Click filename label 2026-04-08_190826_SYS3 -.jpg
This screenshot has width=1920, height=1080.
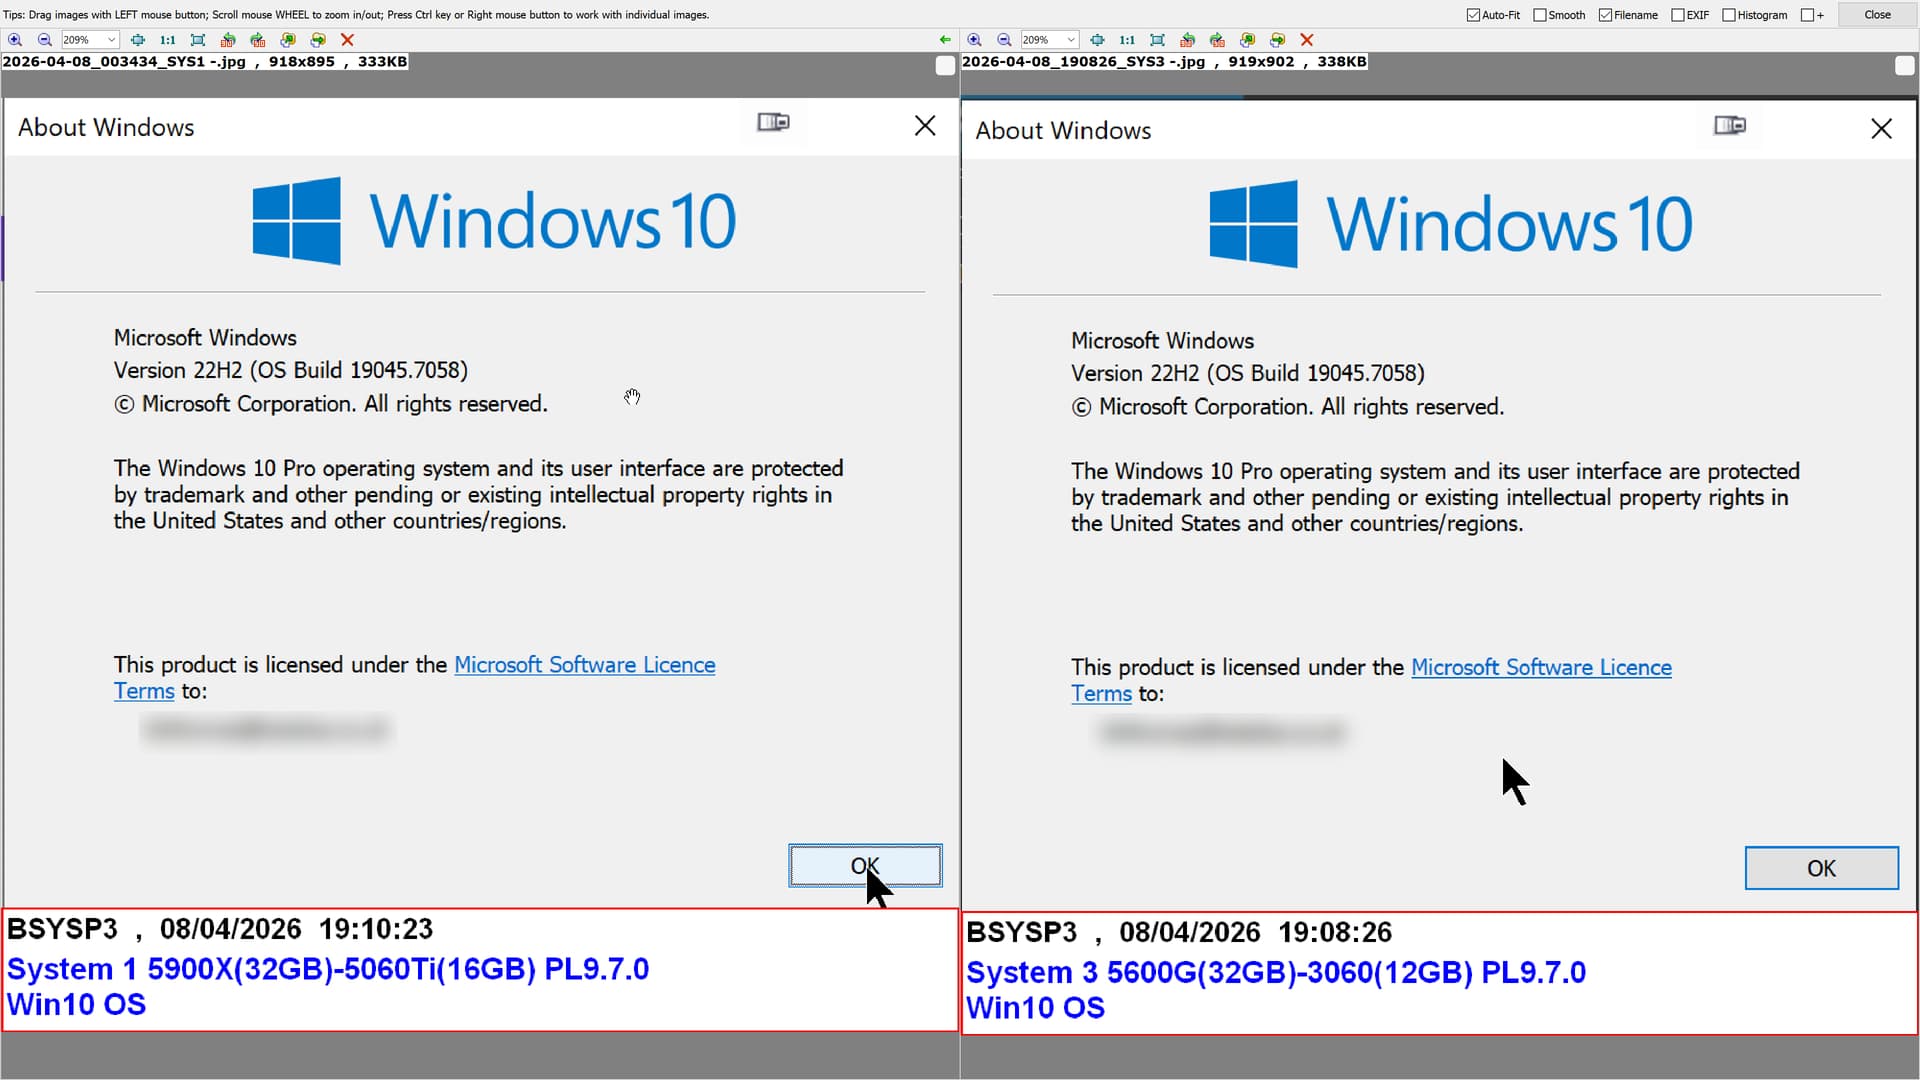click(1084, 61)
